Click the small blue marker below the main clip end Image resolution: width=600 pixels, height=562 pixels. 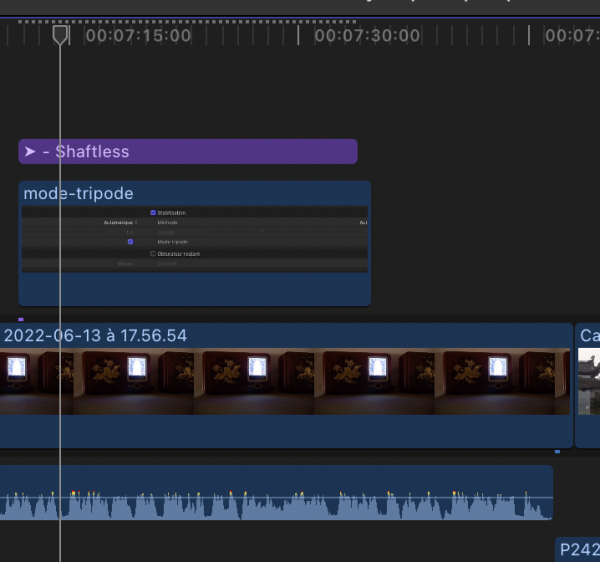click(x=557, y=452)
